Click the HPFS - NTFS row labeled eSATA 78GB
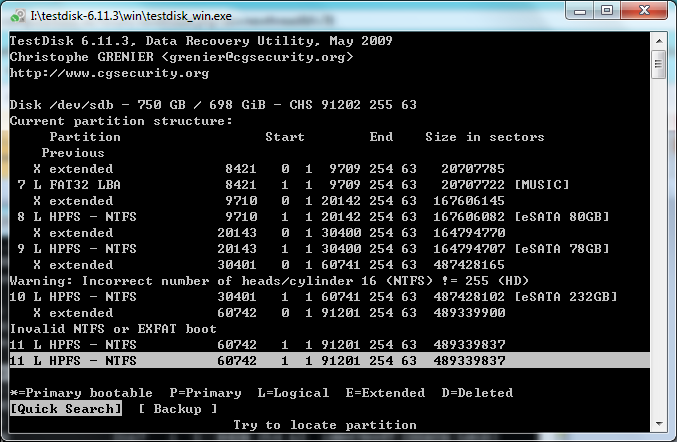The image size is (677, 442). click(x=309, y=249)
